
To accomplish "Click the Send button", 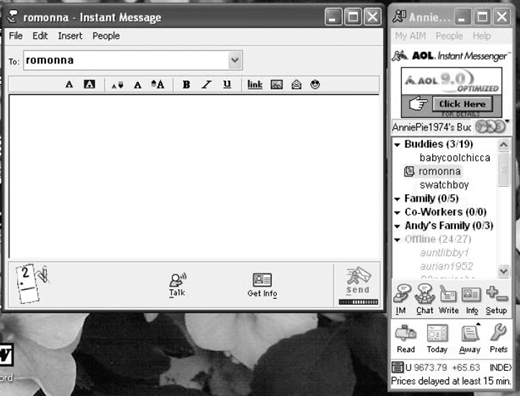I will point(358,281).
